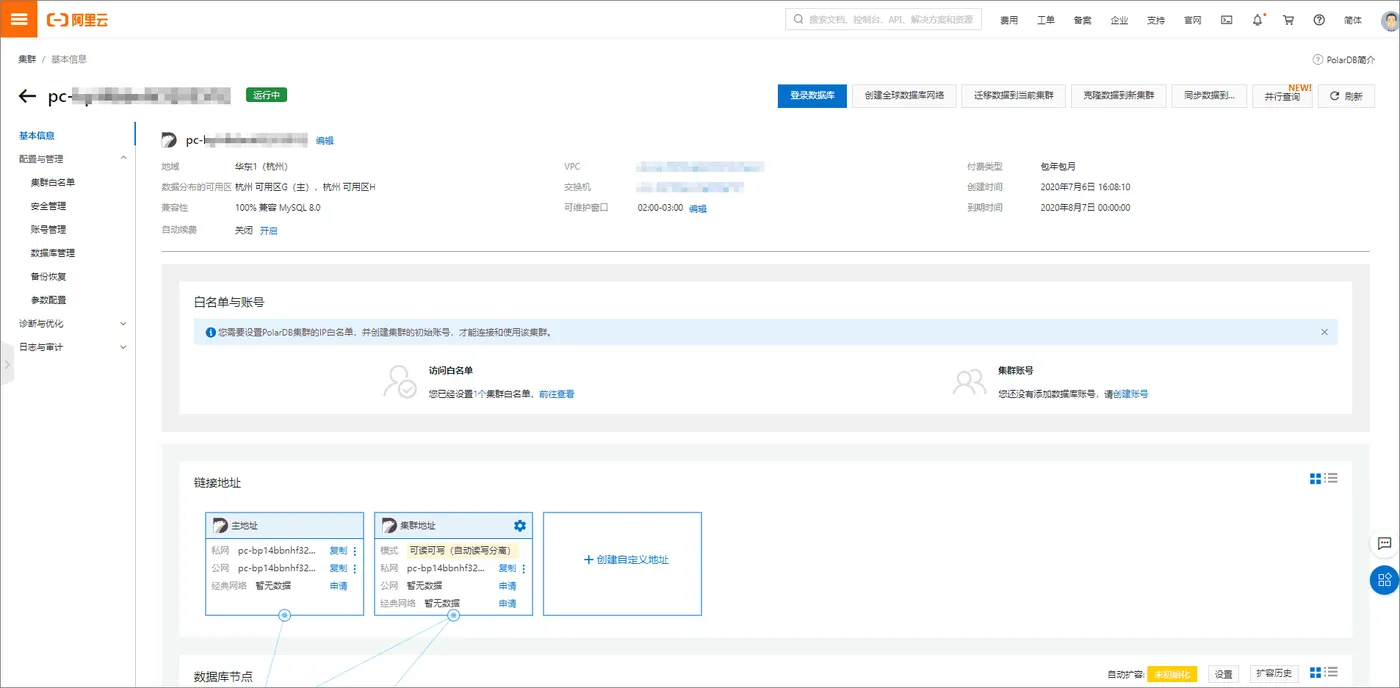Open more options for primary endpoint public network
Viewport: 1400px width, 688px height.
(354, 568)
